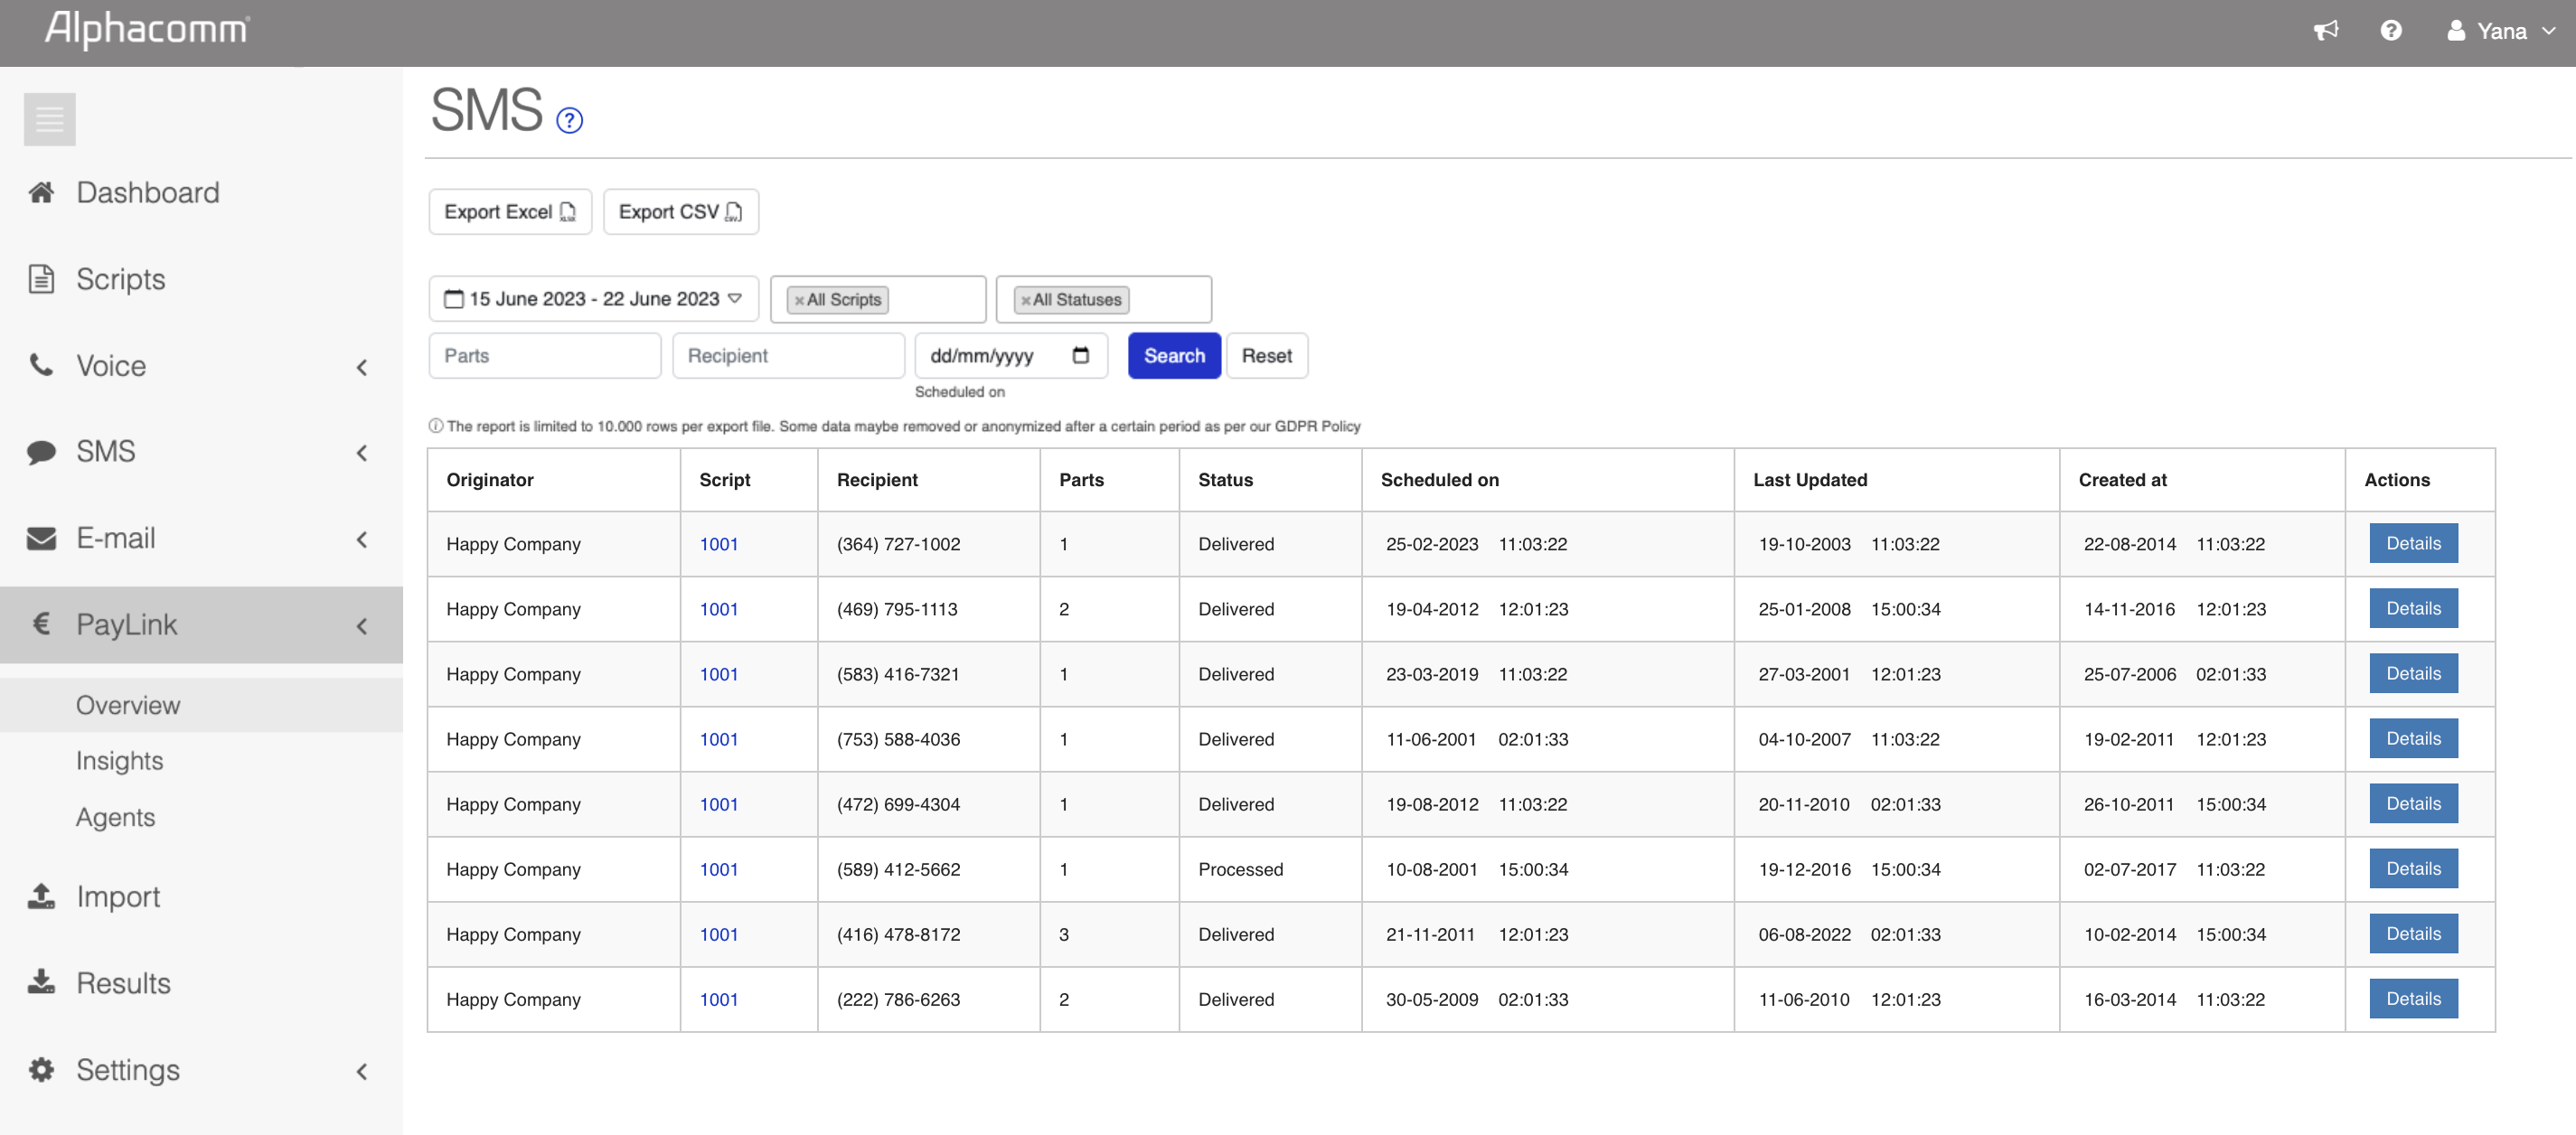The width and height of the screenshot is (2576, 1135).
Task: Go to Agents under PayLink
Action: (x=115, y=817)
